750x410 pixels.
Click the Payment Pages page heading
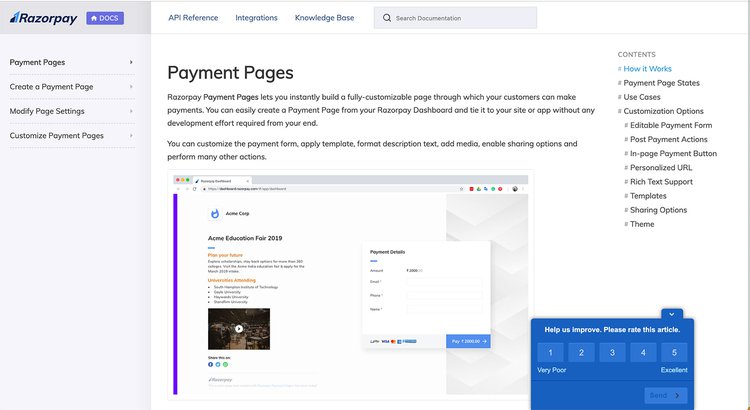(230, 73)
